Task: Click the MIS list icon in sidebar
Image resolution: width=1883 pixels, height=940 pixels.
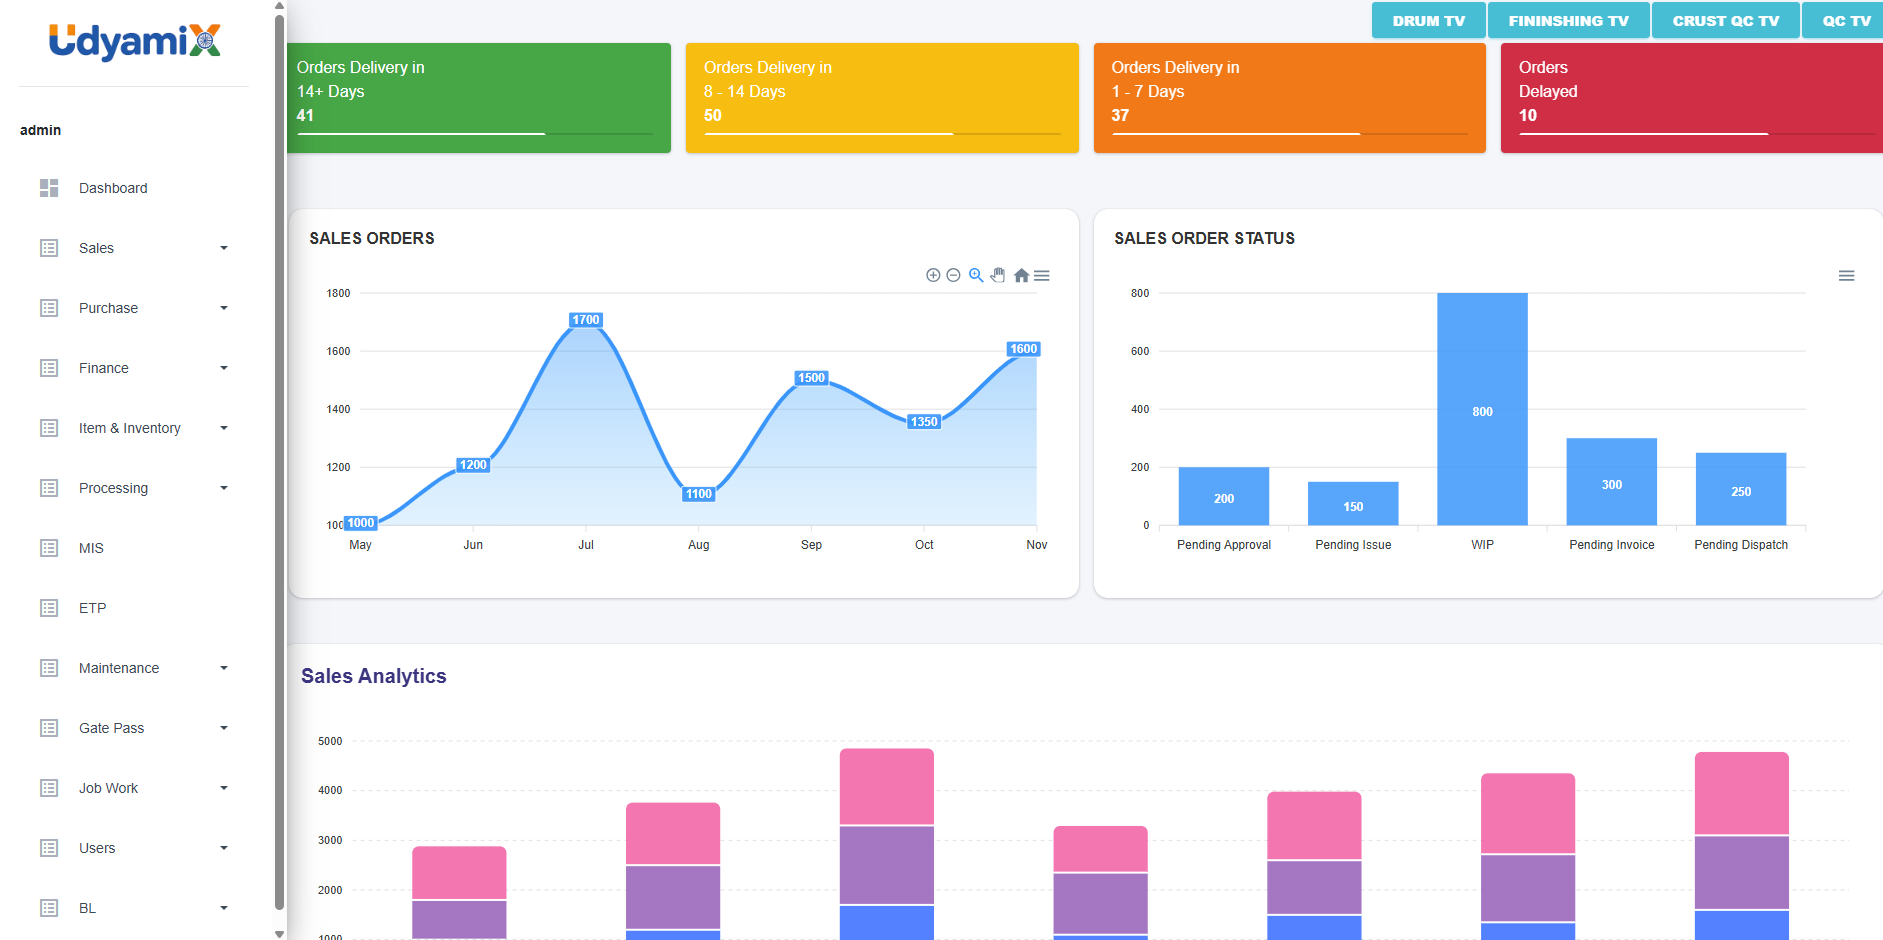Action: [49, 548]
